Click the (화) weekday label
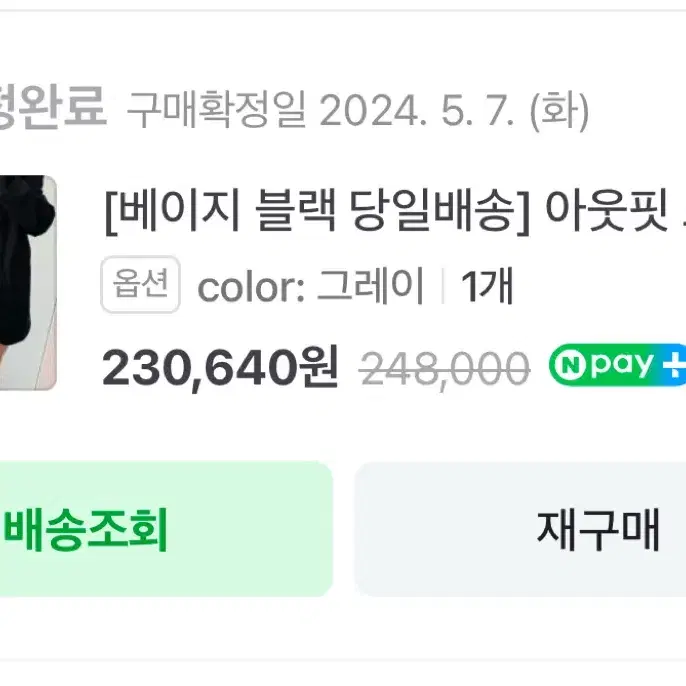 (559, 110)
